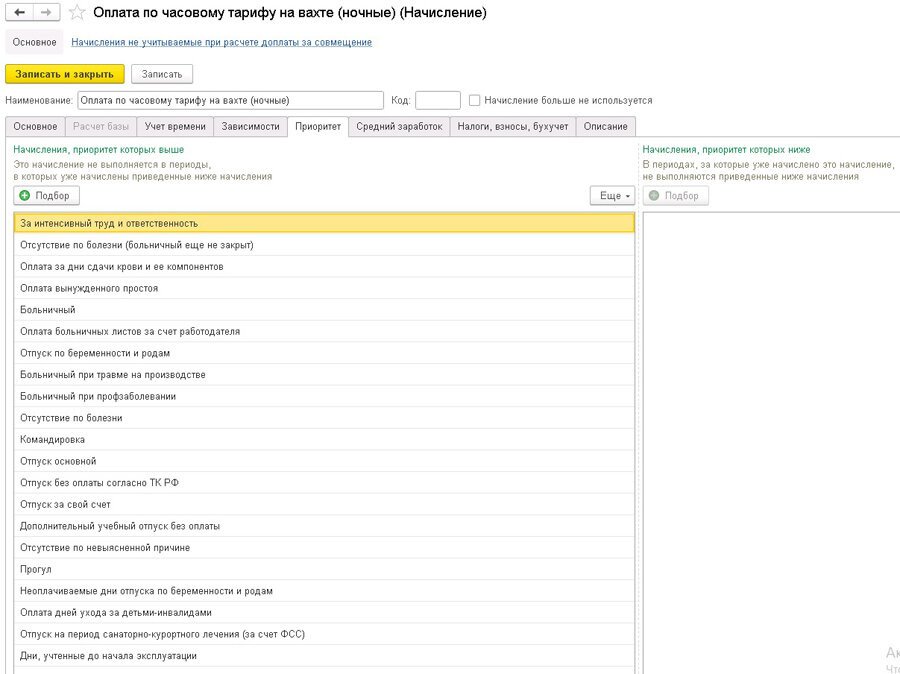Select row 'За интенсивный труд и ответственность'

(x=324, y=223)
